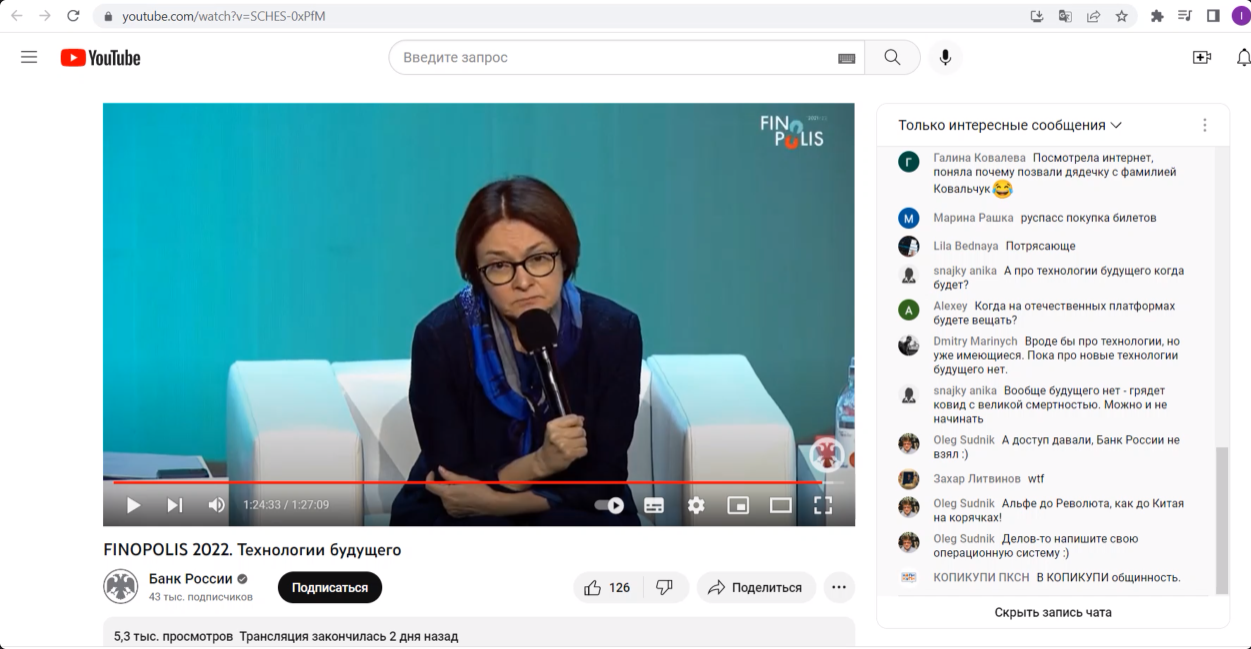This screenshot has height=649, width=1251.
Task: Click the YouTube search input field
Action: 615,57
